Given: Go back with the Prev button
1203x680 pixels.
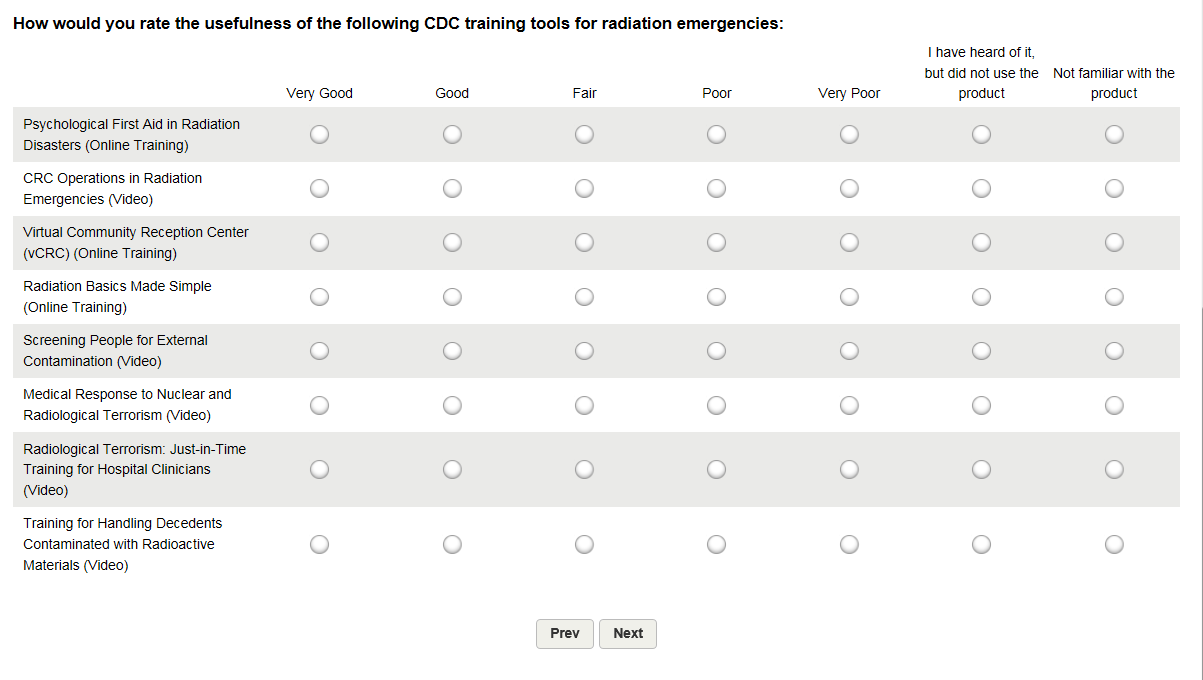Looking at the screenshot, I should (x=565, y=634).
